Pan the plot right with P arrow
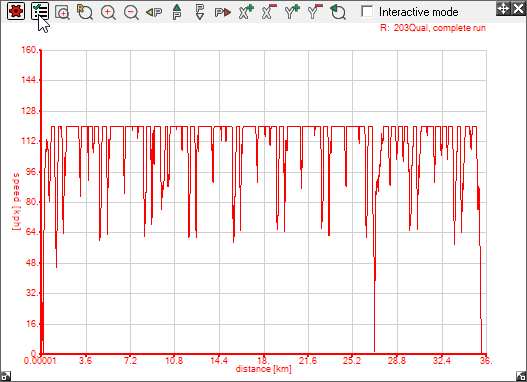Image resolution: width=527 pixels, height=382 pixels. coord(223,12)
